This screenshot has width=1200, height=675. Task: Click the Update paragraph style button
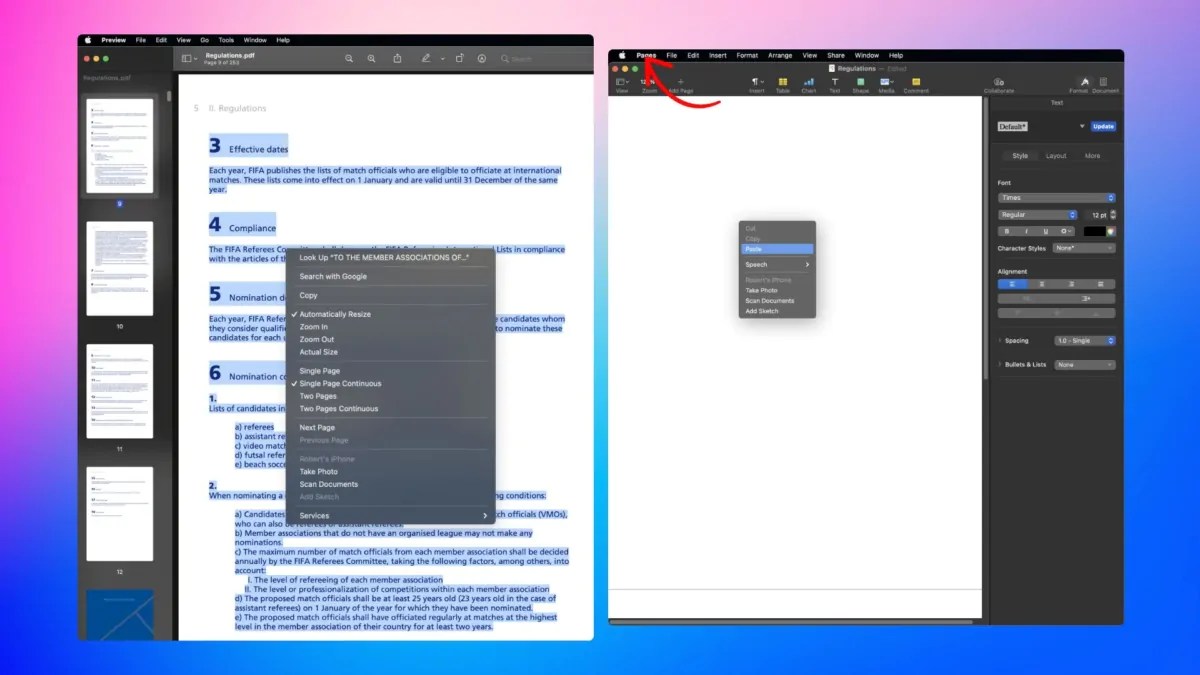coord(1102,126)
